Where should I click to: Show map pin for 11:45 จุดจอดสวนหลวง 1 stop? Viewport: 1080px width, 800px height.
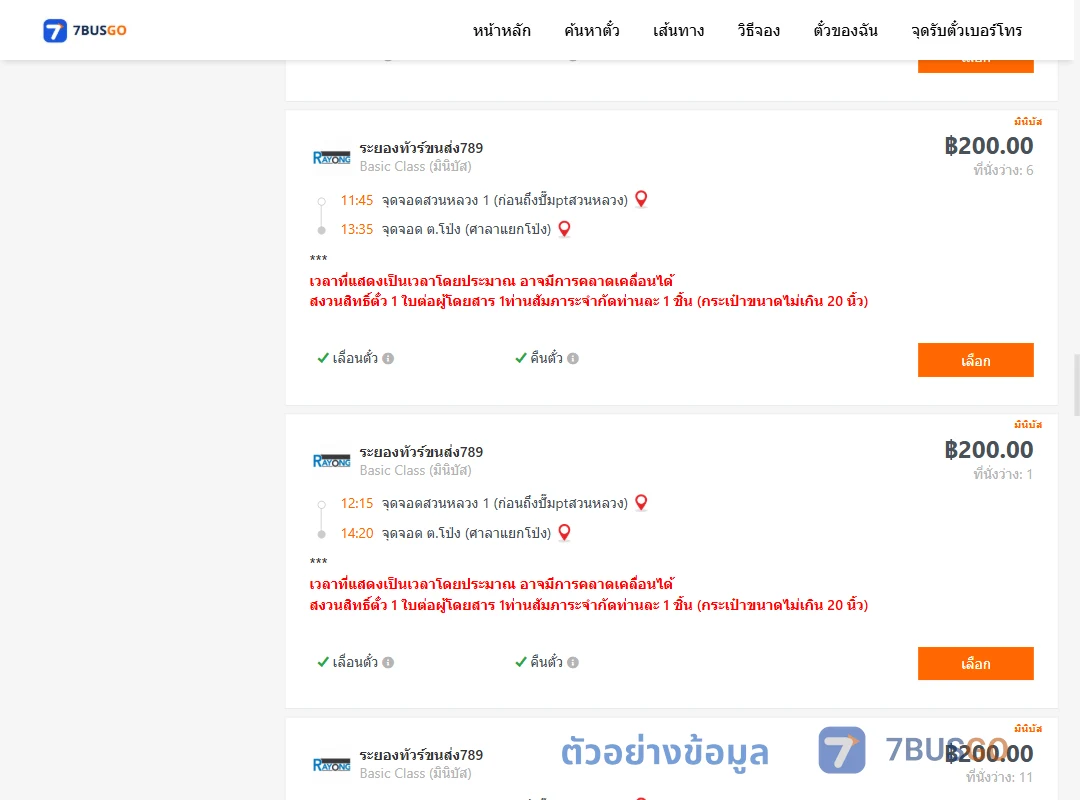pos(641,199)
